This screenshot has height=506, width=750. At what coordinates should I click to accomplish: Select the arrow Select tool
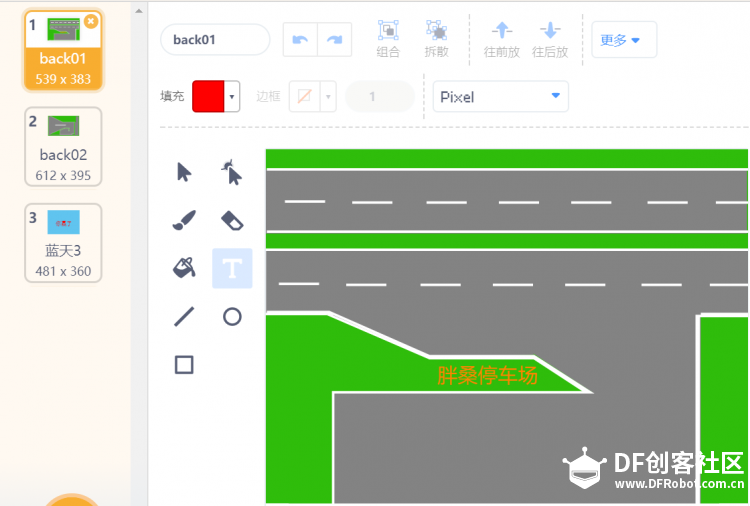184,172
